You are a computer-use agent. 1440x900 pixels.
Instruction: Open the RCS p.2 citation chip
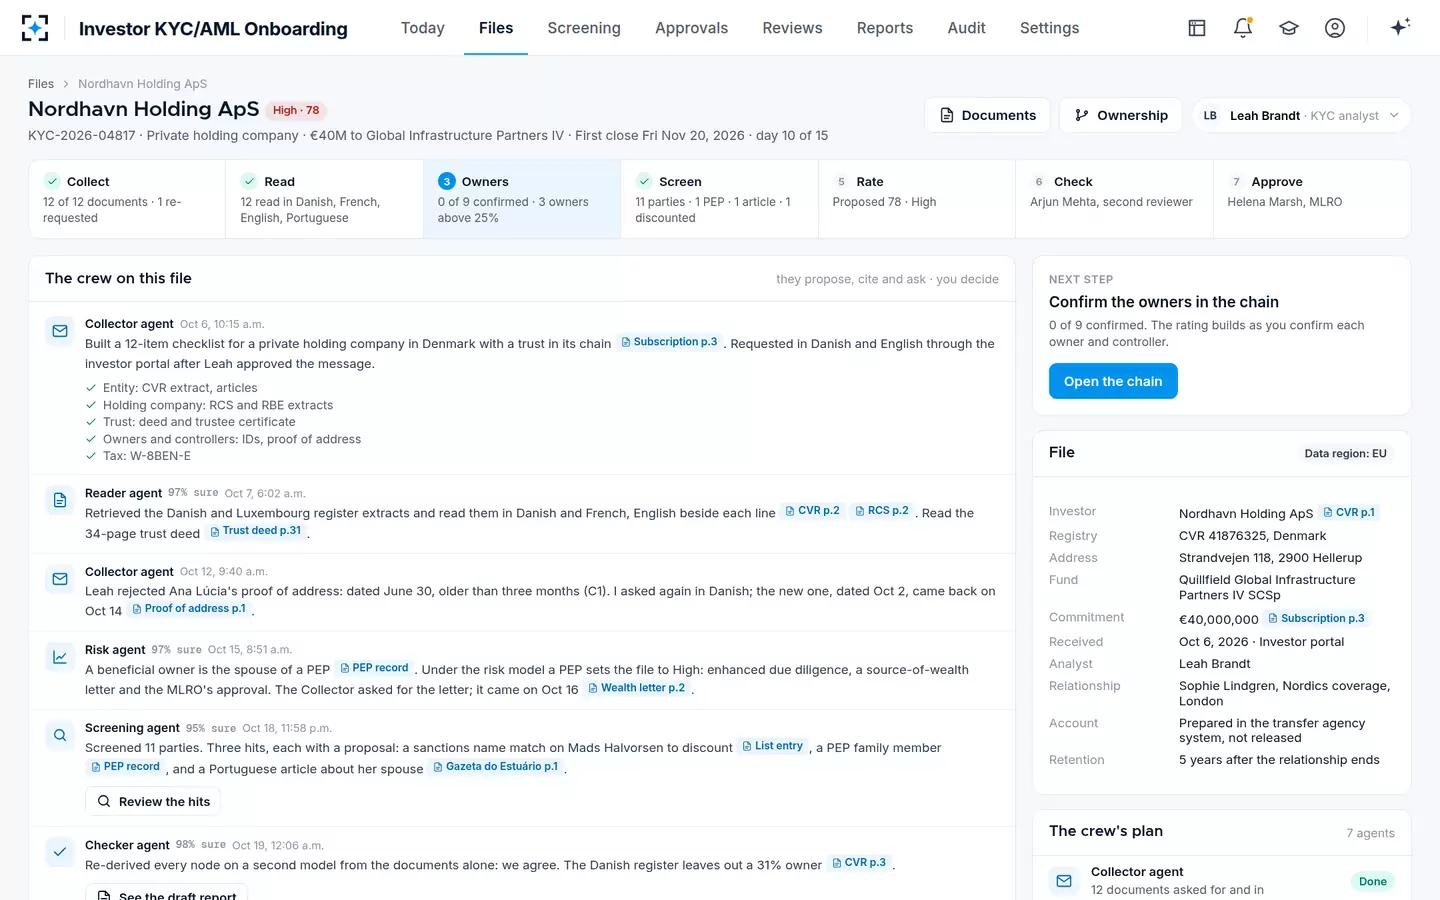point(882,511)
